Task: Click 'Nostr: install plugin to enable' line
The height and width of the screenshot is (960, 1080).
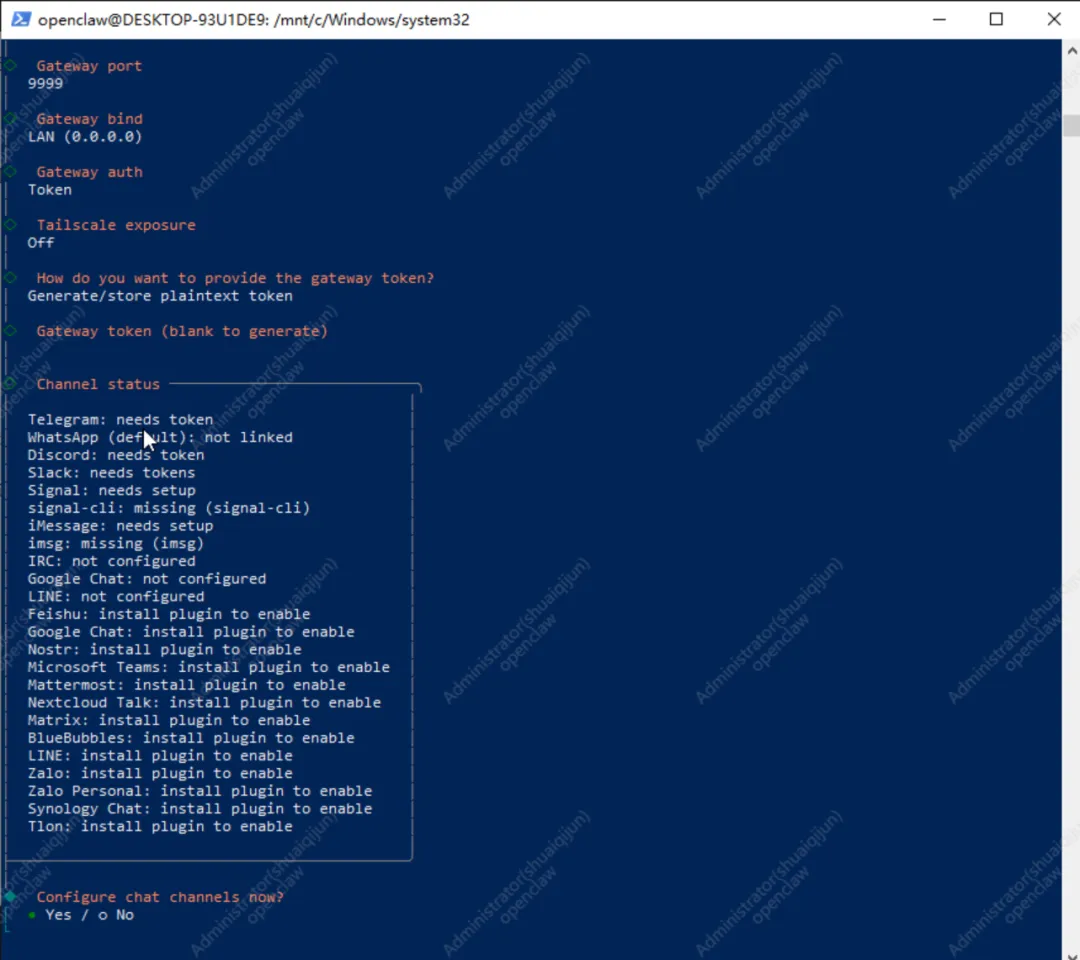Action: tap(165, 649)
